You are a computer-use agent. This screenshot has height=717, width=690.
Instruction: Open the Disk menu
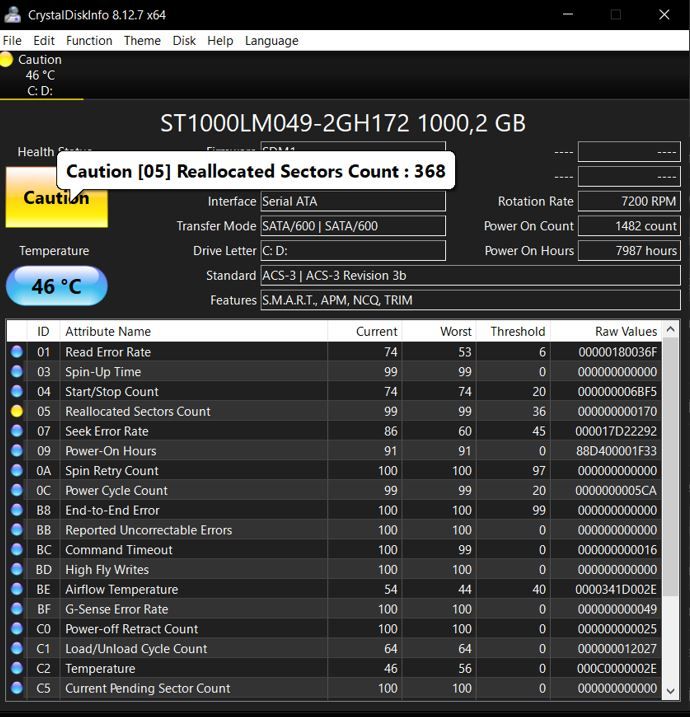click(x=184, y=41)
